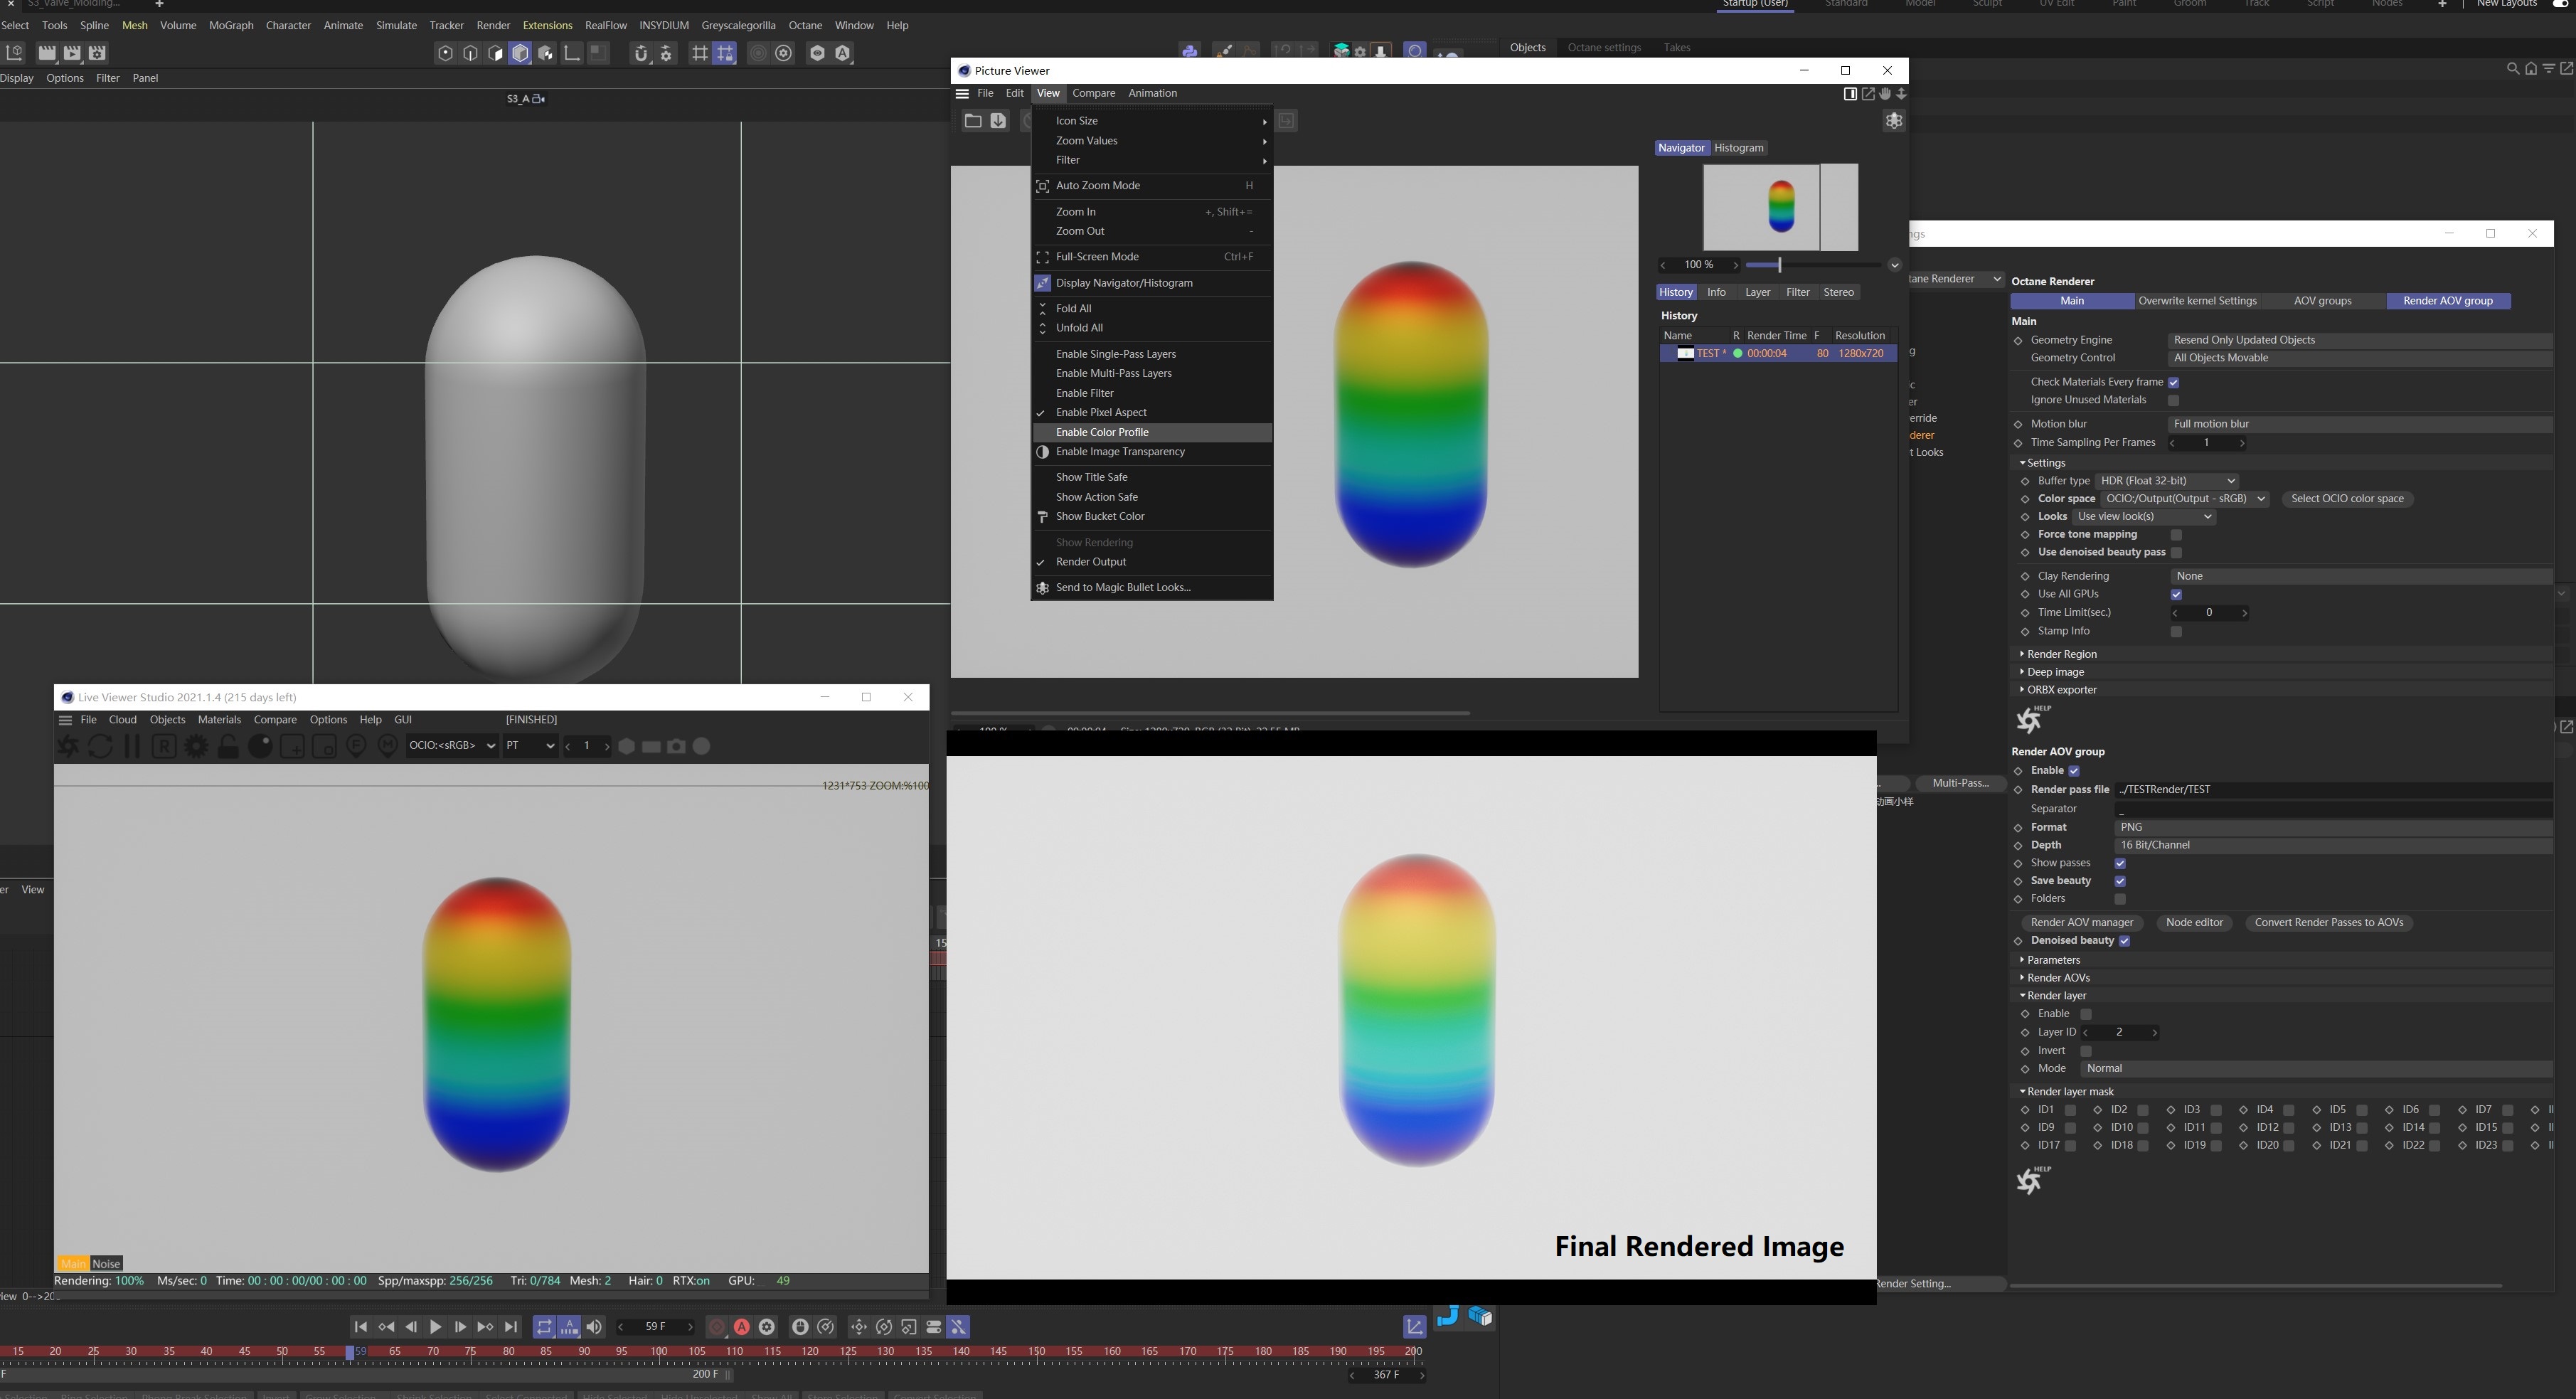Switch to the Histogram tab

pos(1738,148)
